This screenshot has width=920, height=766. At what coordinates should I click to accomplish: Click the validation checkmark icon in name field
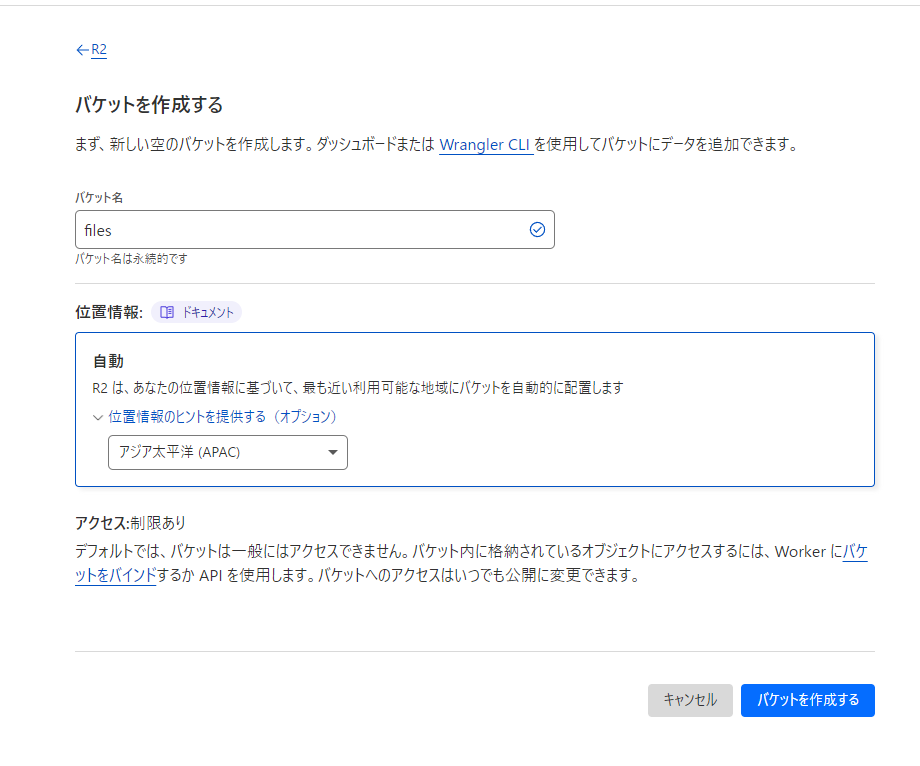point(537,230)
